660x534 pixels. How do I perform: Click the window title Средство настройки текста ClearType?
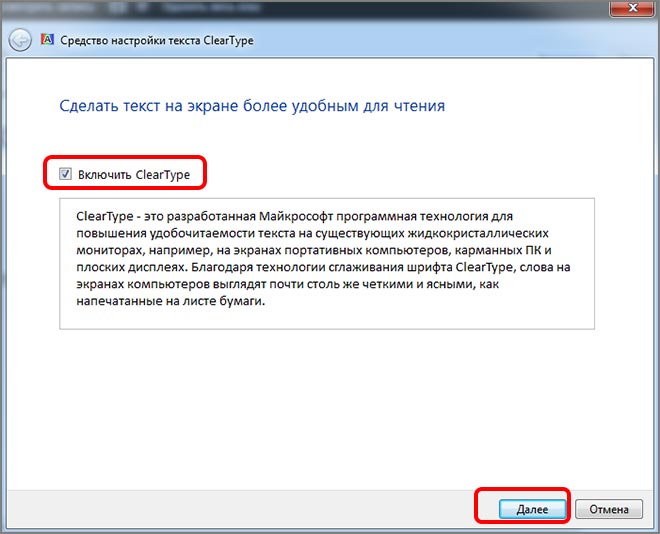[157, 40]
